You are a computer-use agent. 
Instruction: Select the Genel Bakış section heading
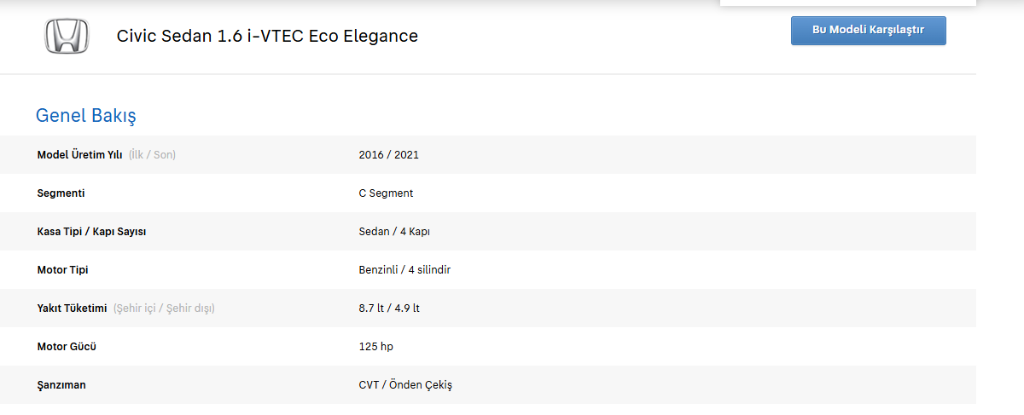[x=86, y=115]
